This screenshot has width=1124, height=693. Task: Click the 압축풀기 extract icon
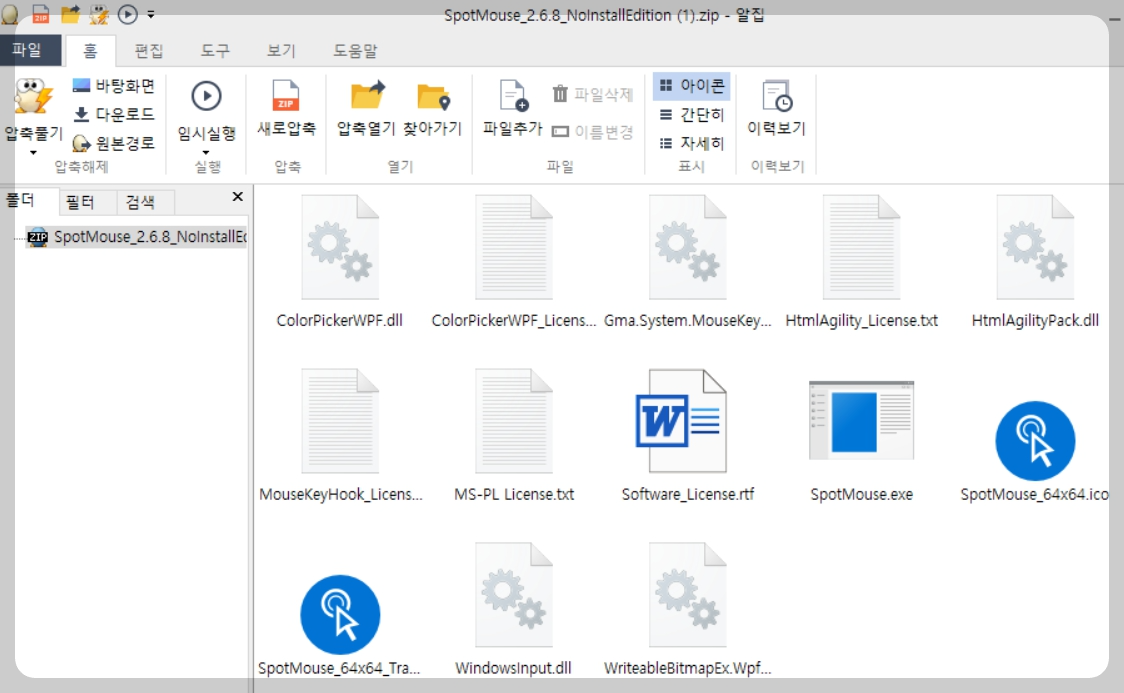tap(33, 97)
